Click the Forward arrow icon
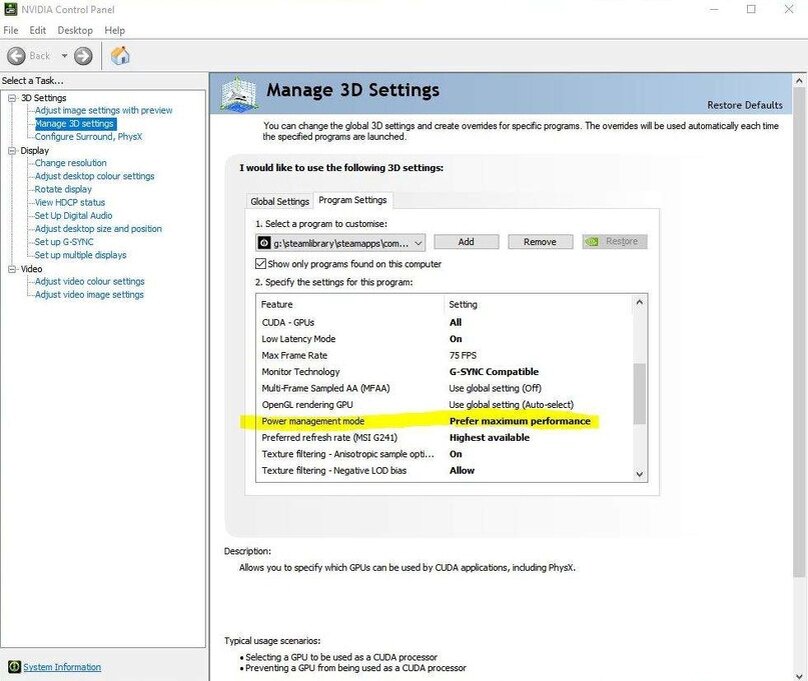Viewport: 808px width, 681px height. pyautogui.click(x=83, y=56)
